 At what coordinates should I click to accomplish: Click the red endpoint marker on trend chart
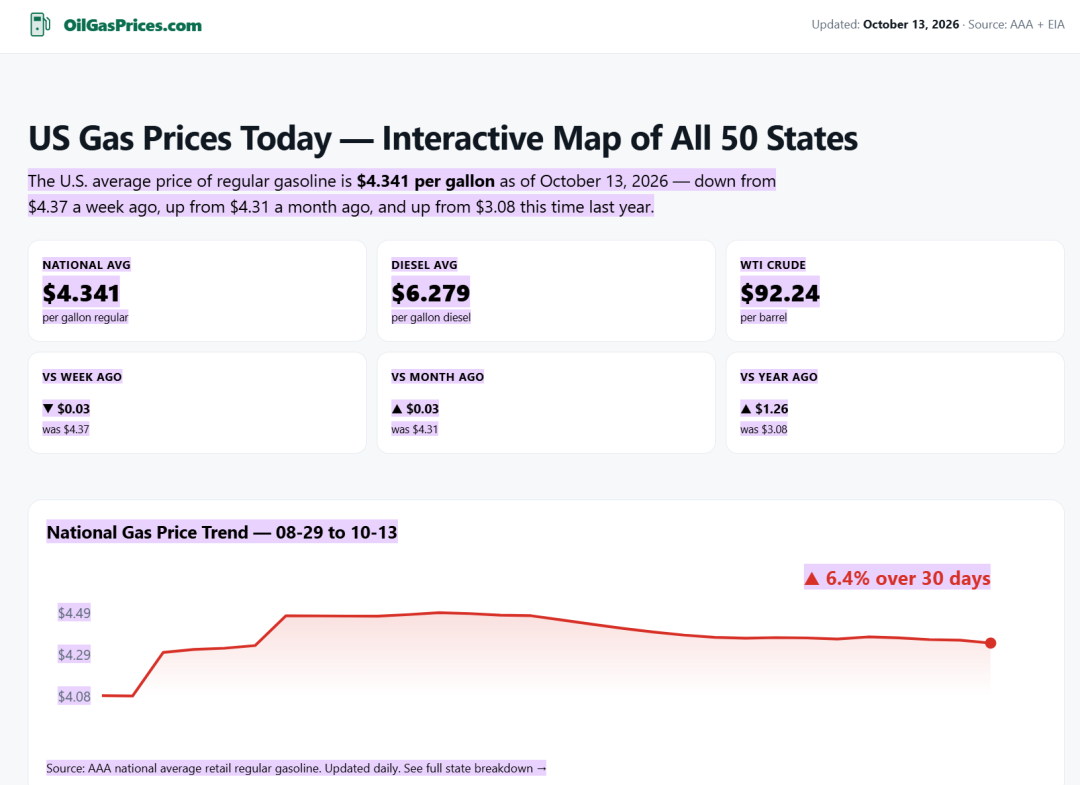point(990,642)
